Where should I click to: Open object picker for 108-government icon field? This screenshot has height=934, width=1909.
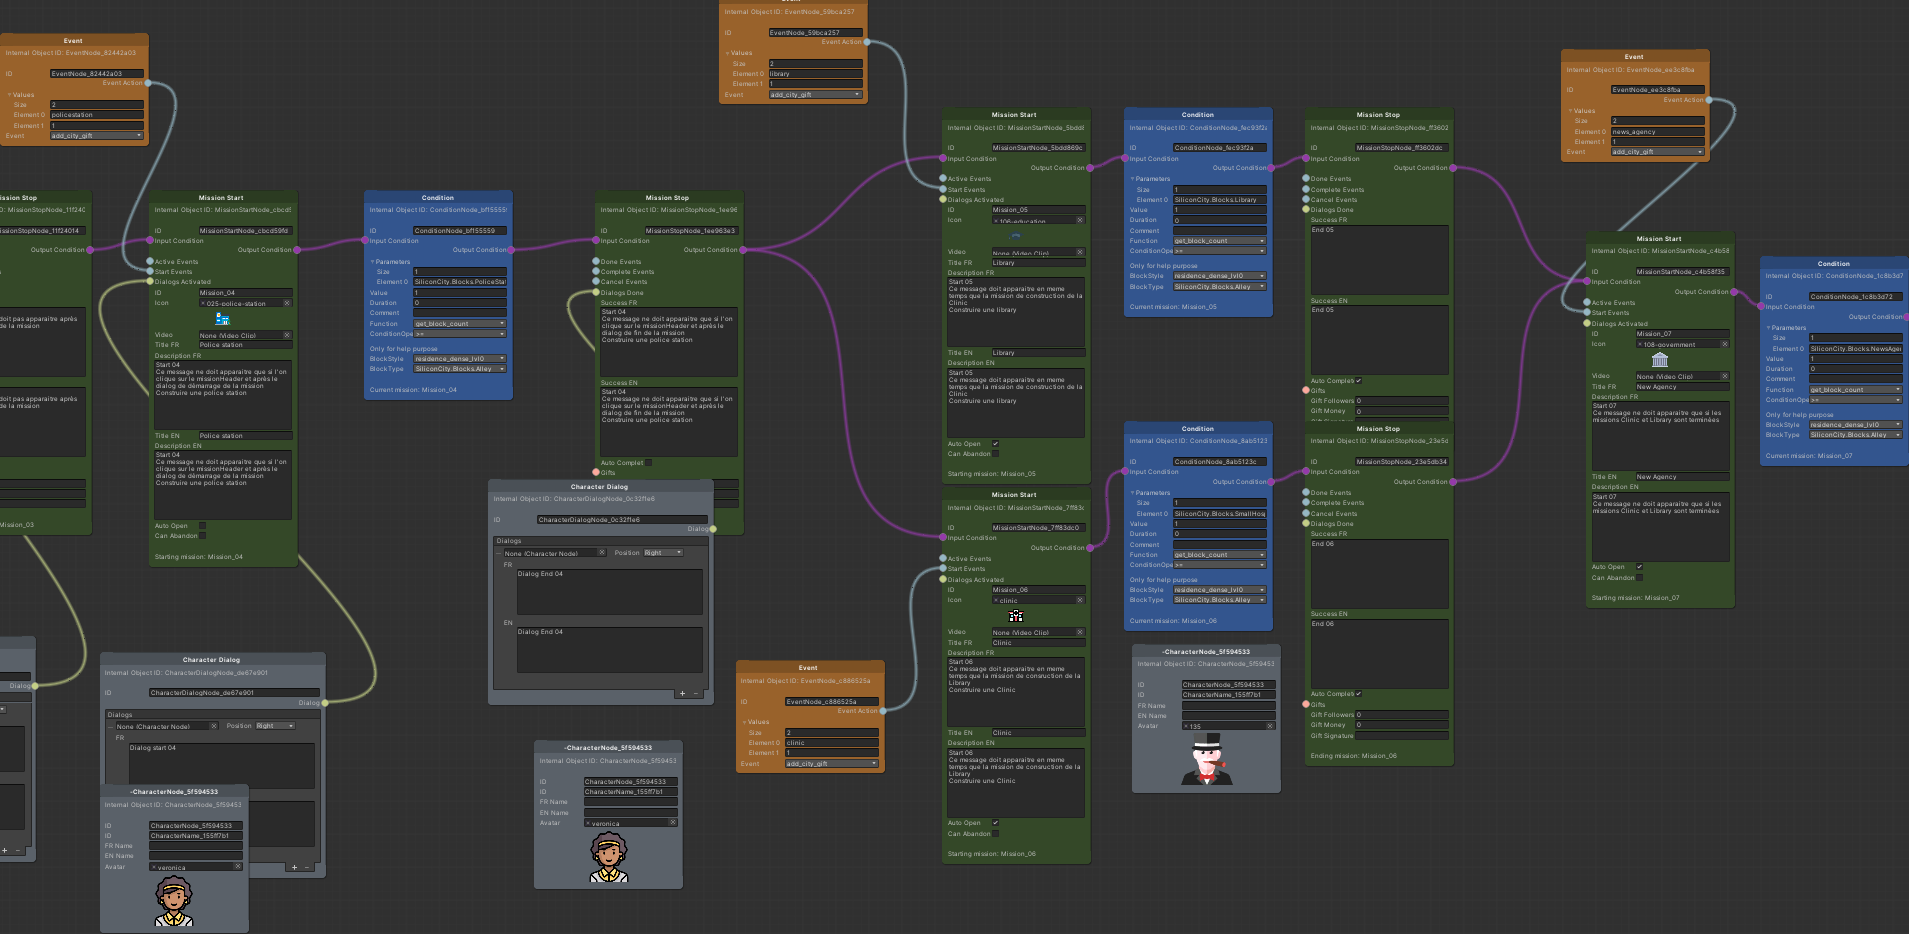(x=1724, y=344)
